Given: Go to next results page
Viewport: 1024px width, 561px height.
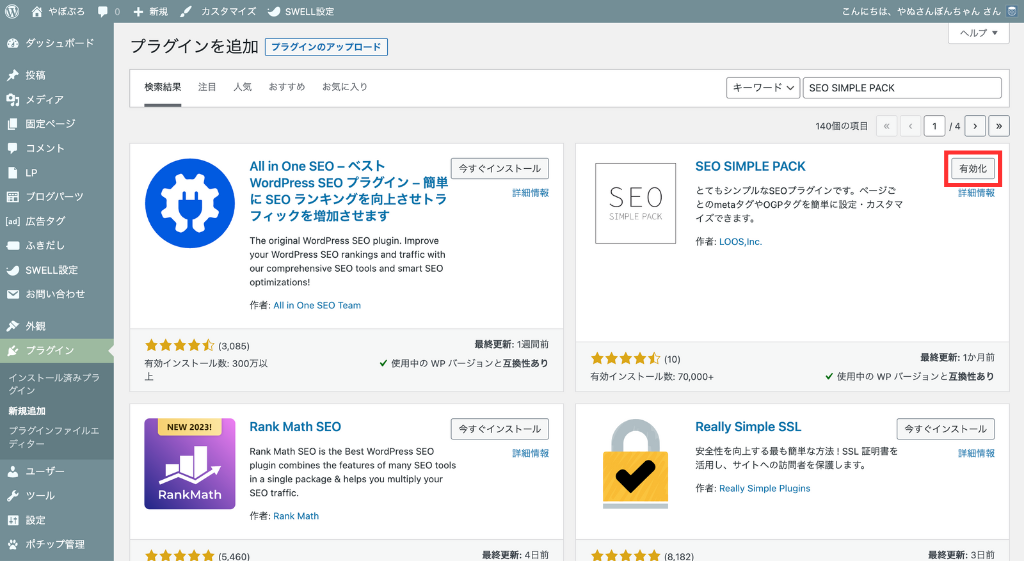Looking at the screenshot, I should coord(975,126).
